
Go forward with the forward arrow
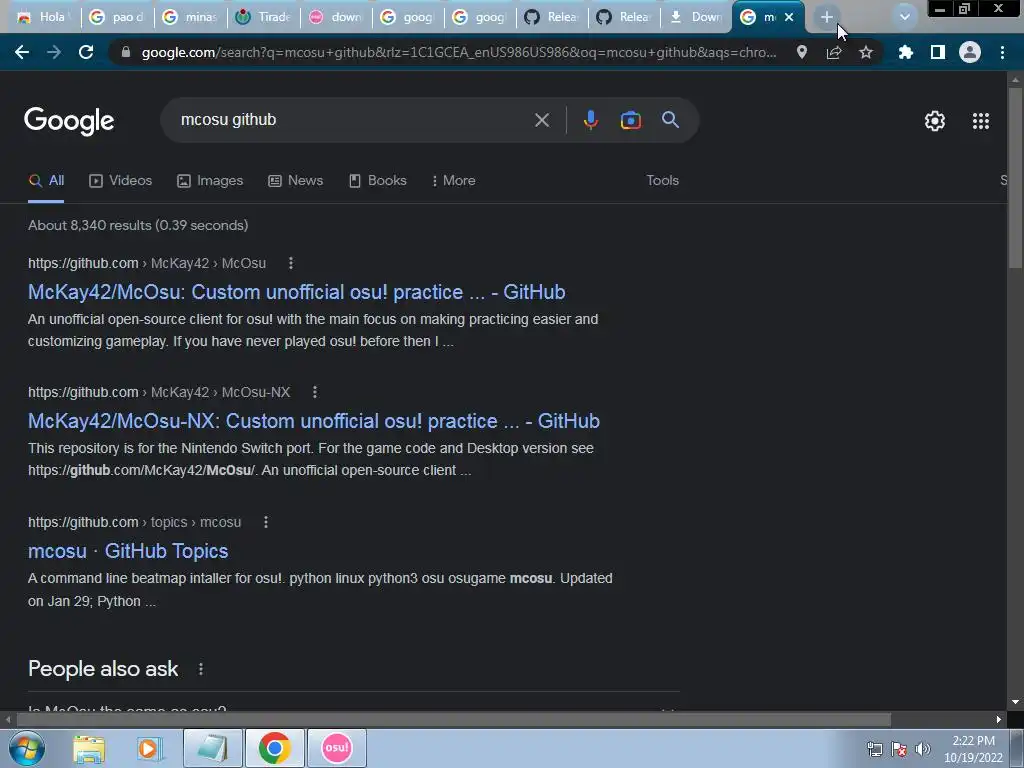coord(54,52)
